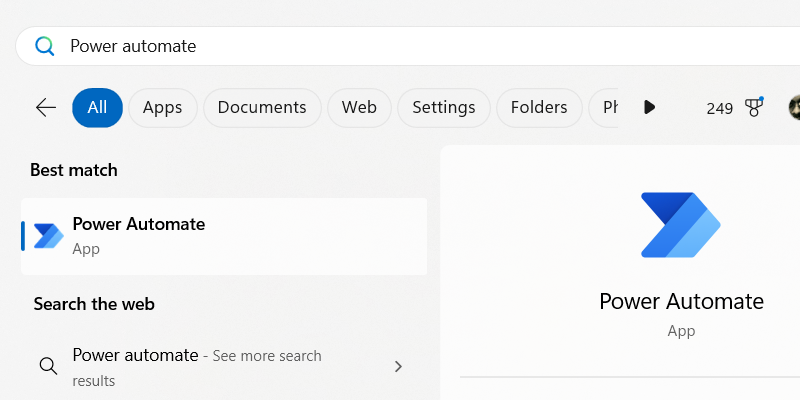Filter search results by Folders
Viewport: 800px width, 400px height.
click(x=539, y=107)
